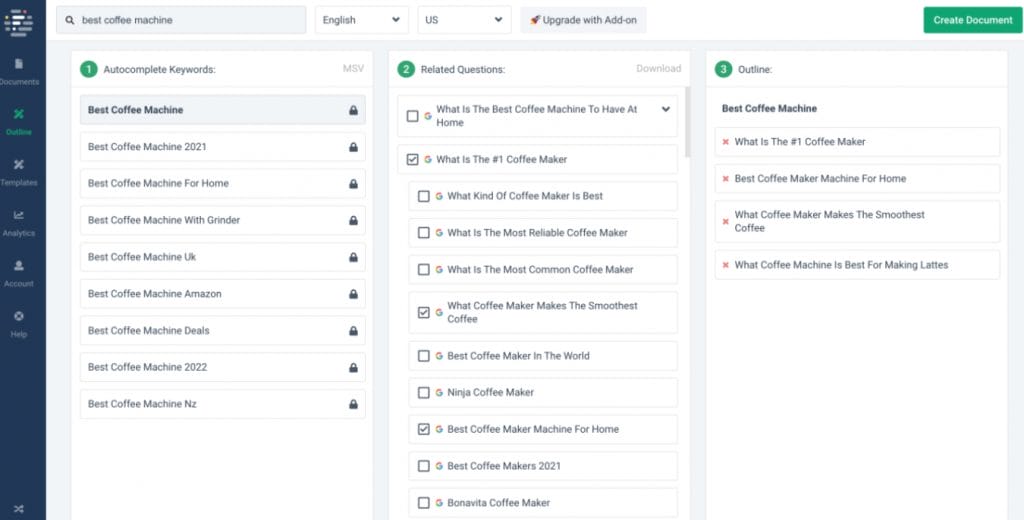
Task: Click Upgrade with Add-on button
Action: [583, 20]
